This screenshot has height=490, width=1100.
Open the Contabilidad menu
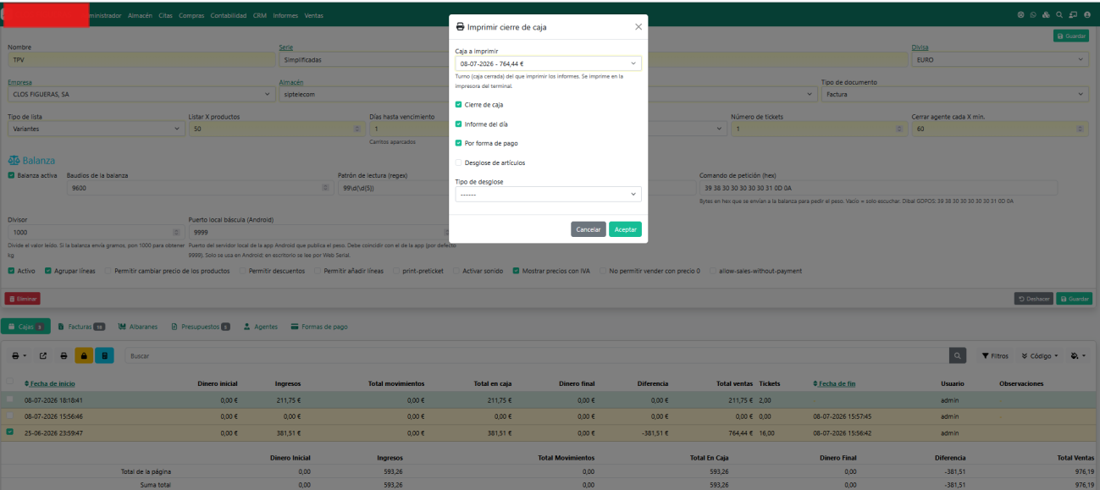pos(229,15)
